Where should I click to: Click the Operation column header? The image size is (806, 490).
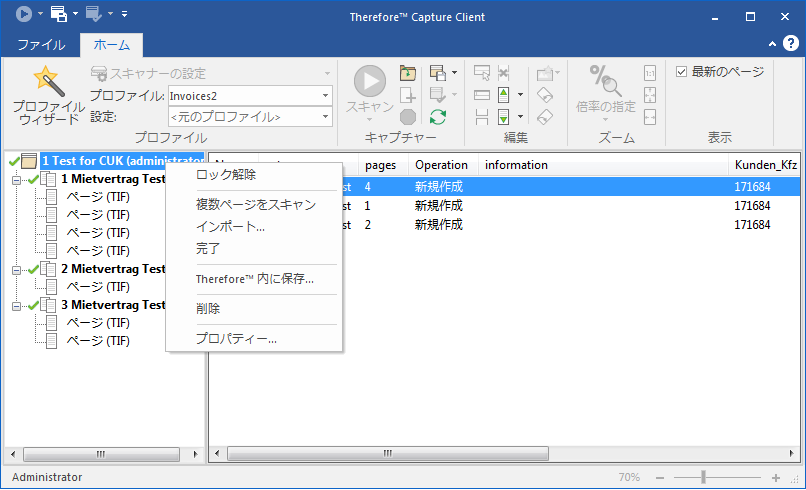coord(443,165)
